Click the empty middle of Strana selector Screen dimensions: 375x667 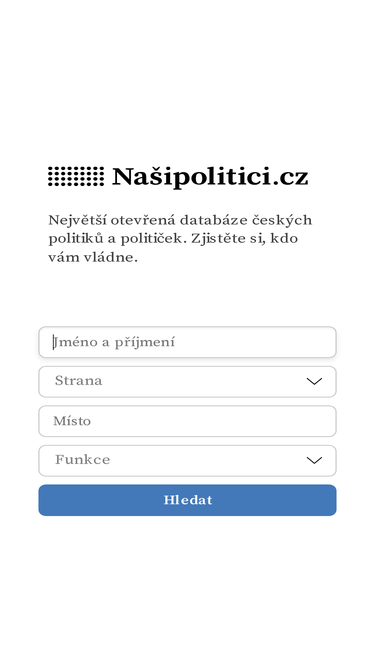[204, 382]
